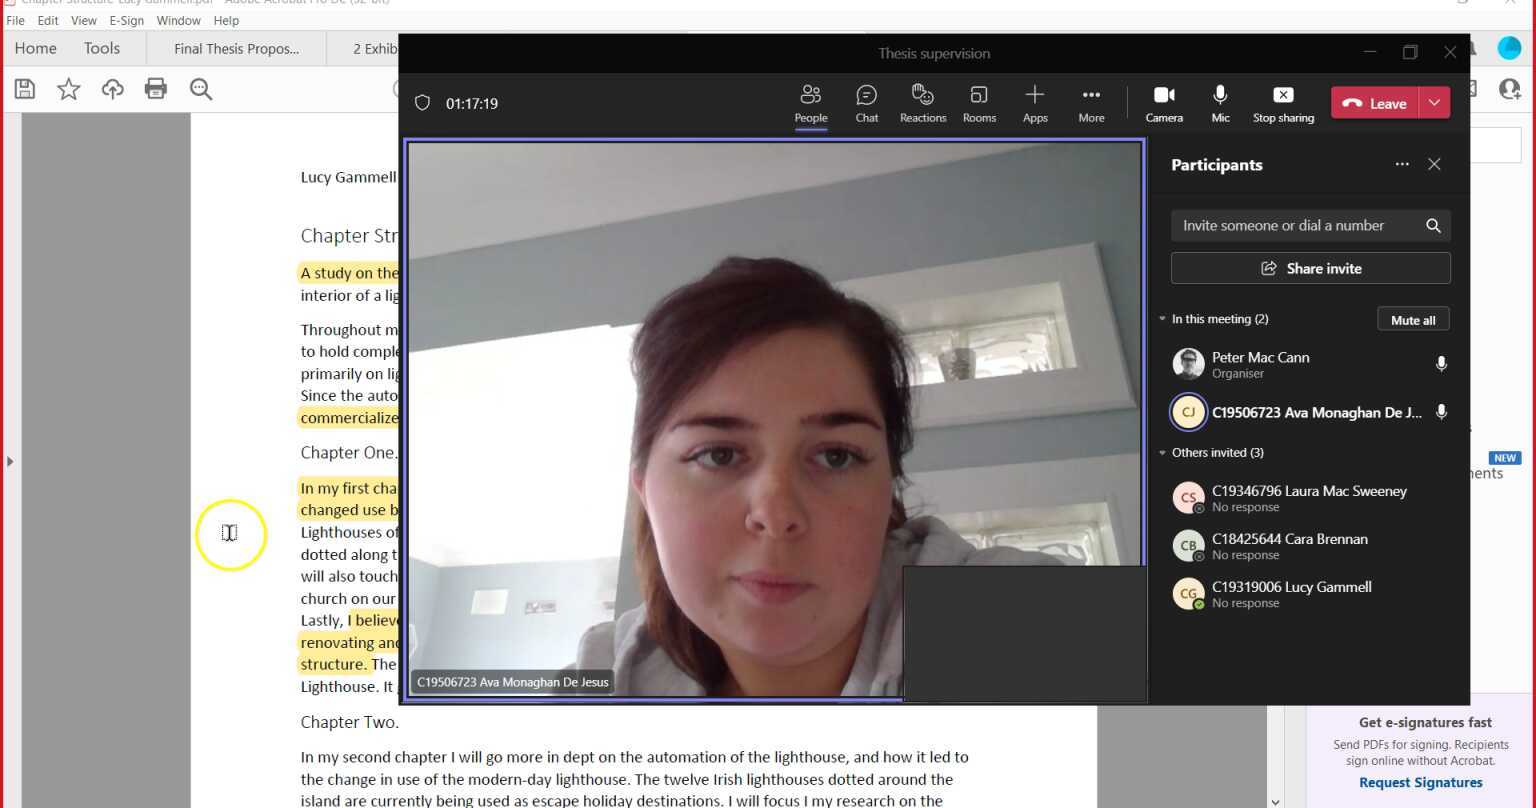
Task: Click the Mute all button
Action: pos(1413,320)
